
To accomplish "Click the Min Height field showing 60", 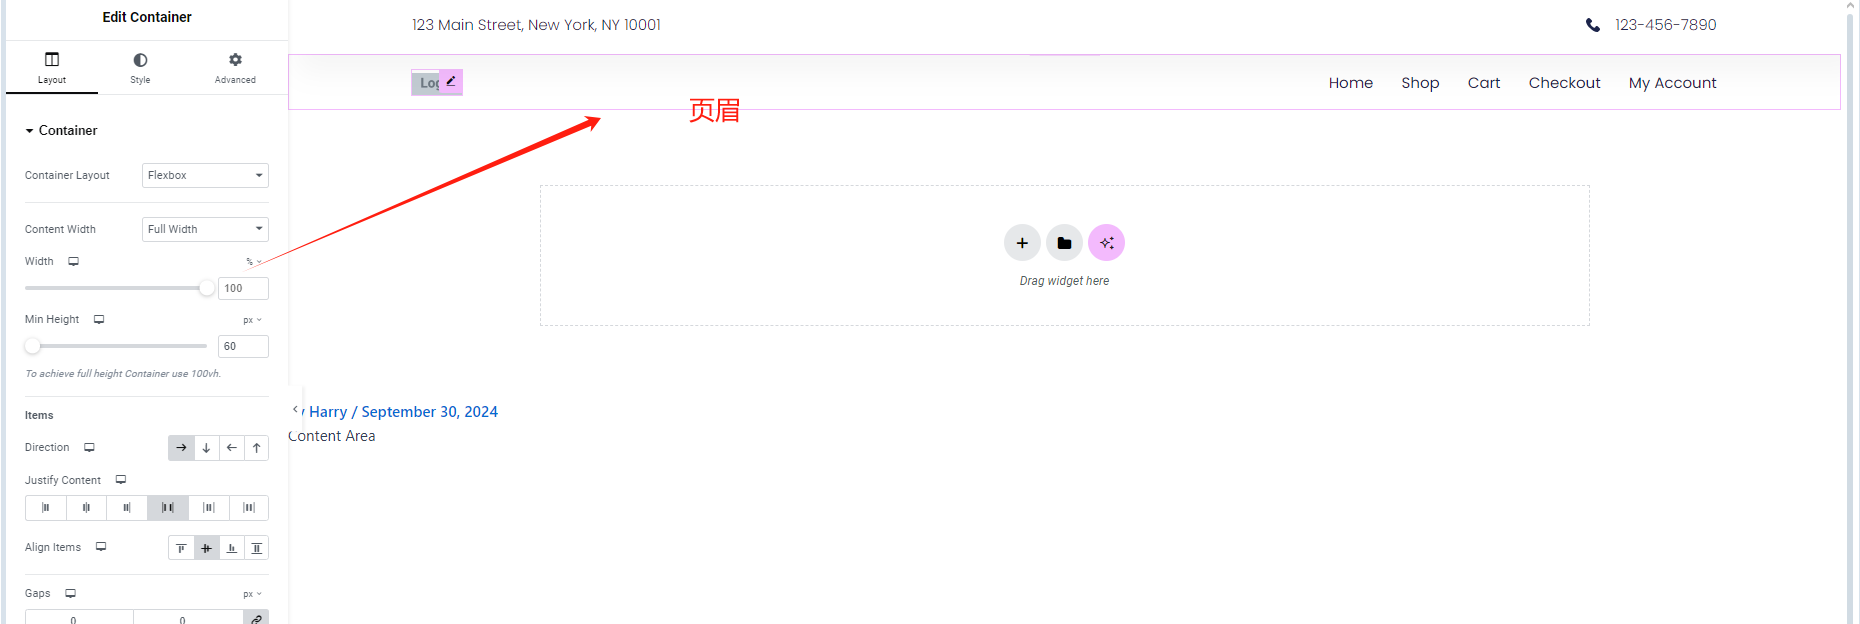I will (243, 346).
